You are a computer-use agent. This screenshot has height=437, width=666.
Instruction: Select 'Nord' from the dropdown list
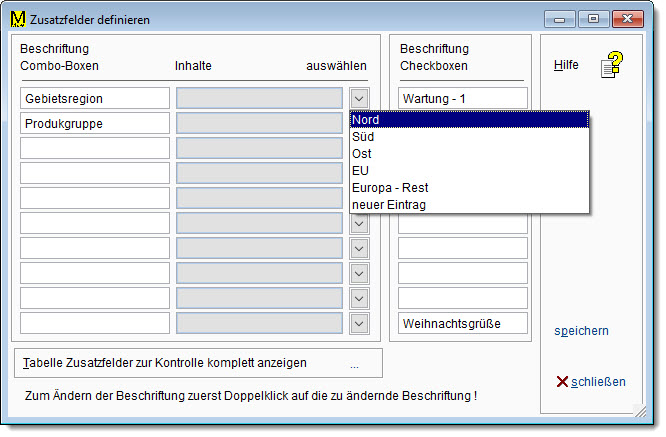468,120
